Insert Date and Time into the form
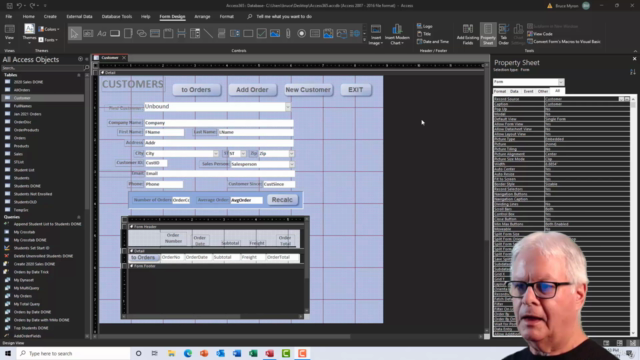Screen dimensions: 640x360 [x=433, y=42]
